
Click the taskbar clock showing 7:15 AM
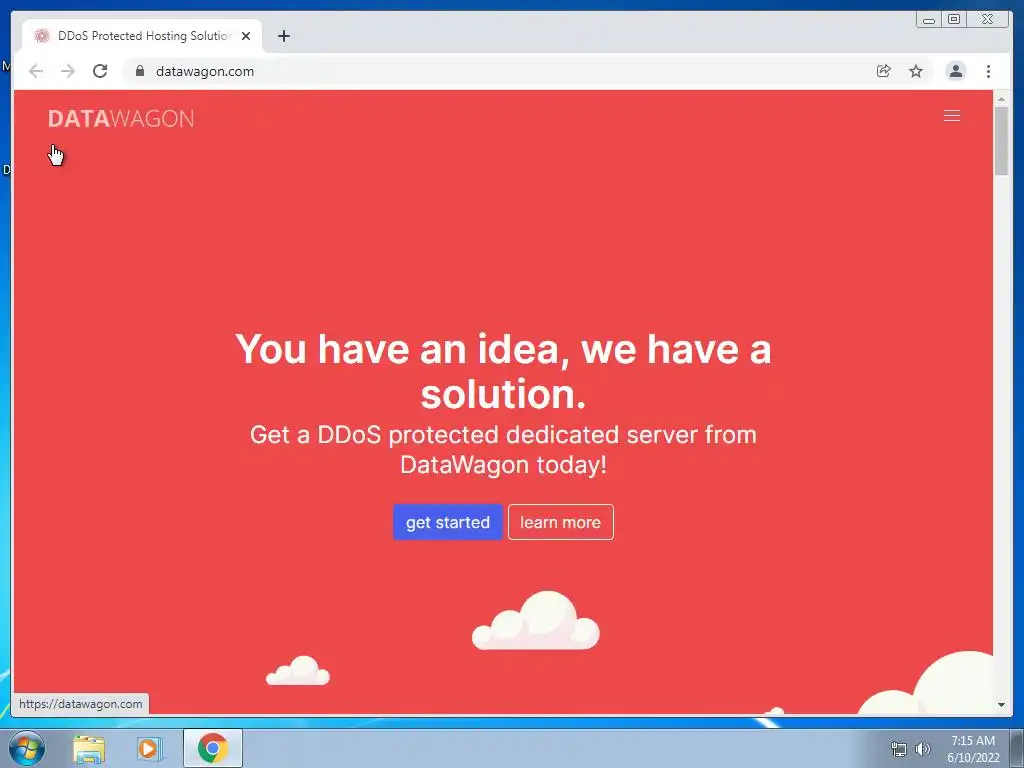coord(973,749)
